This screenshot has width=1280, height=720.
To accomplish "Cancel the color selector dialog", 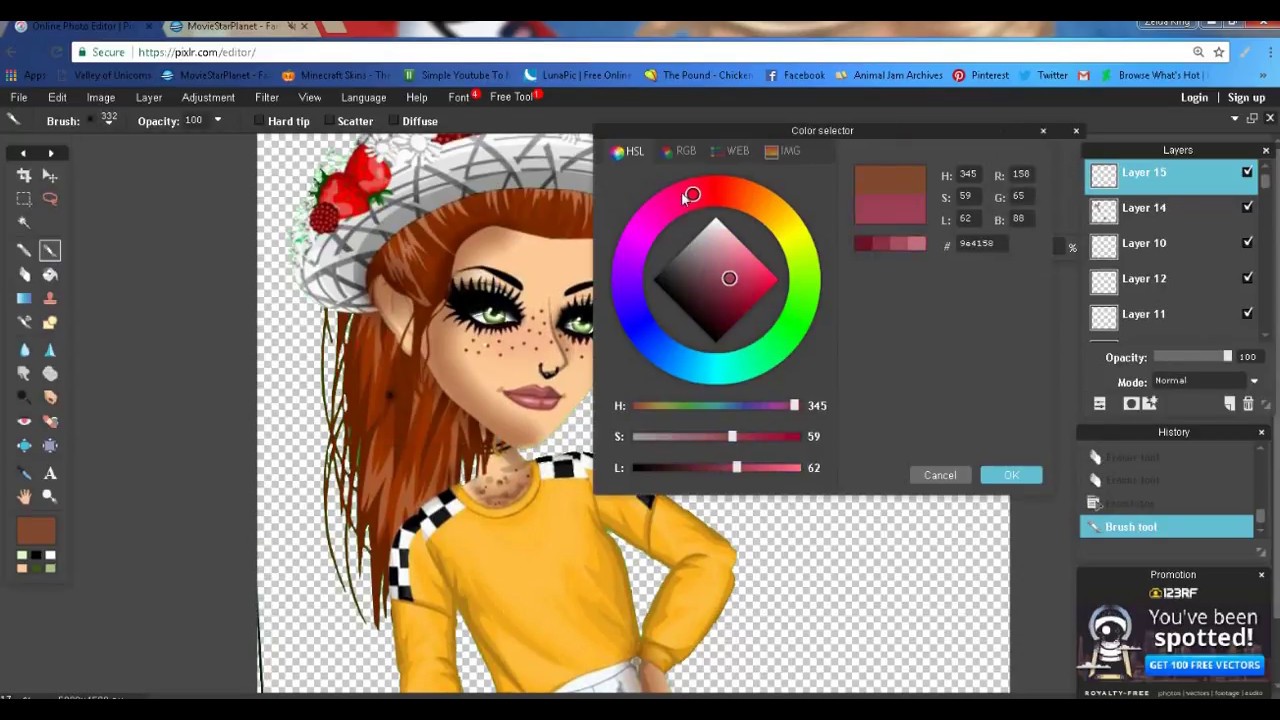I will (940, 475).
